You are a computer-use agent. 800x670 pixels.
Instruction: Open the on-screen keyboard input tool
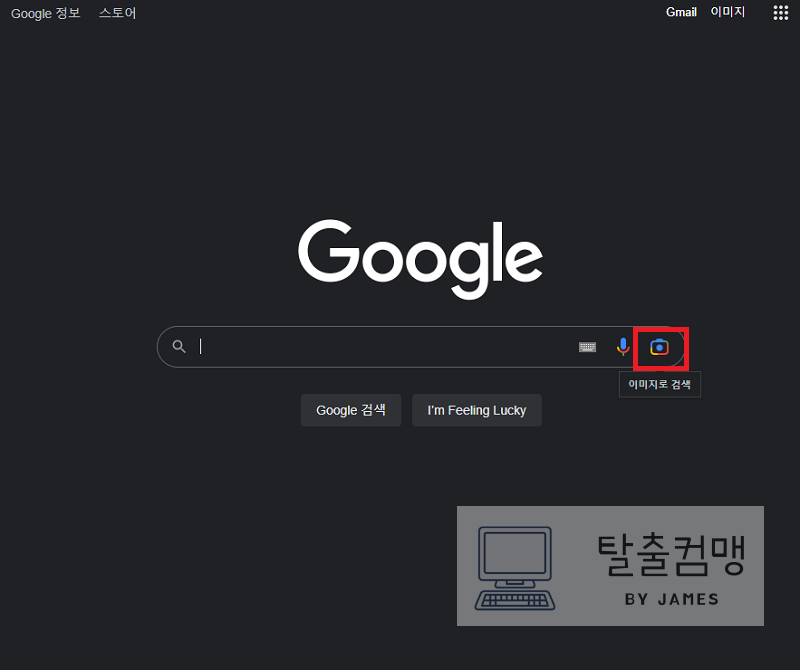click(587, 348)
